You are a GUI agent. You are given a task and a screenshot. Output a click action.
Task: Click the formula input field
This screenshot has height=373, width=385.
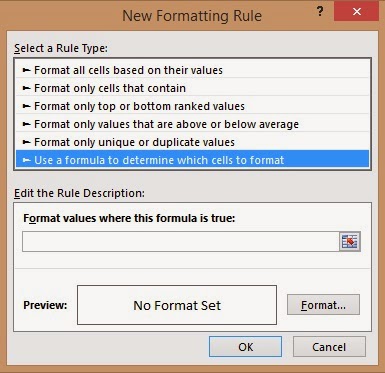[181, 241]
